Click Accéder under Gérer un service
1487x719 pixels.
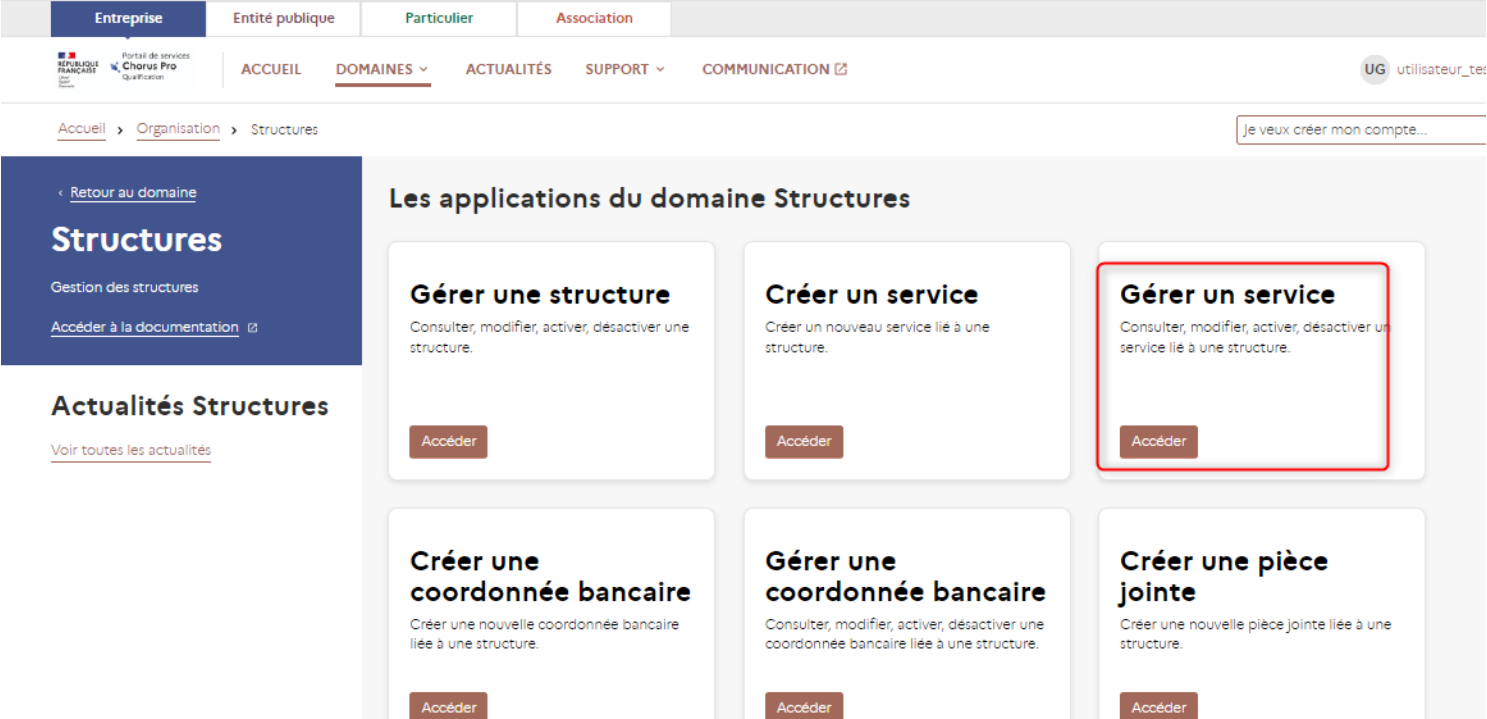(1158, 441)
